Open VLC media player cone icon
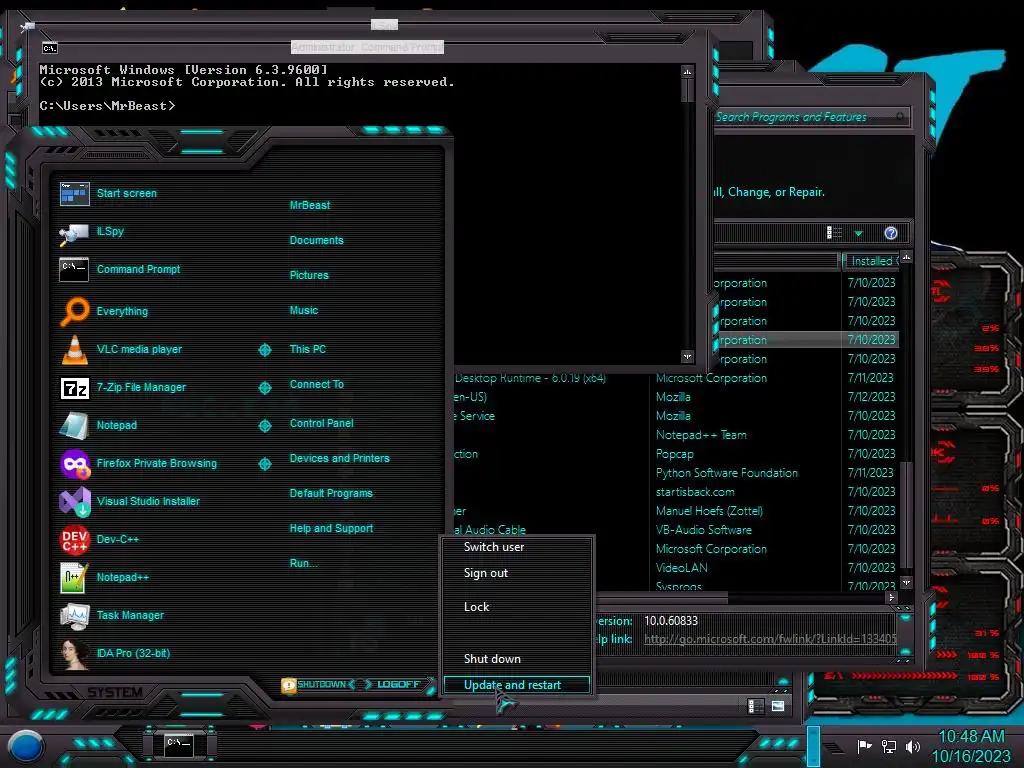 tap(74, 349)
